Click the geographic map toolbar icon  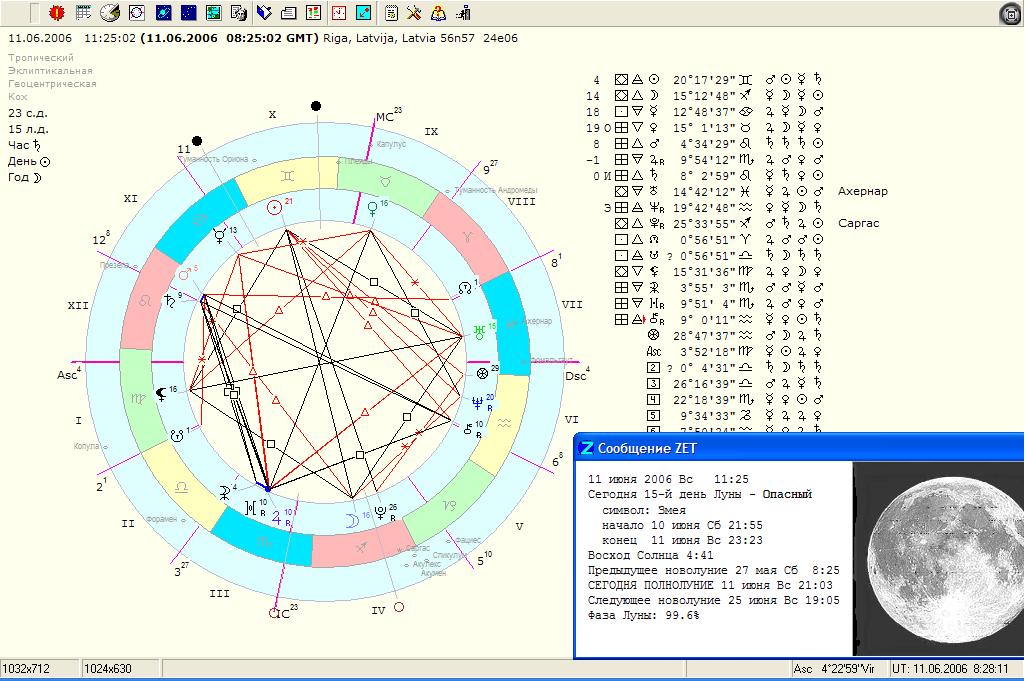pos(213,13)
